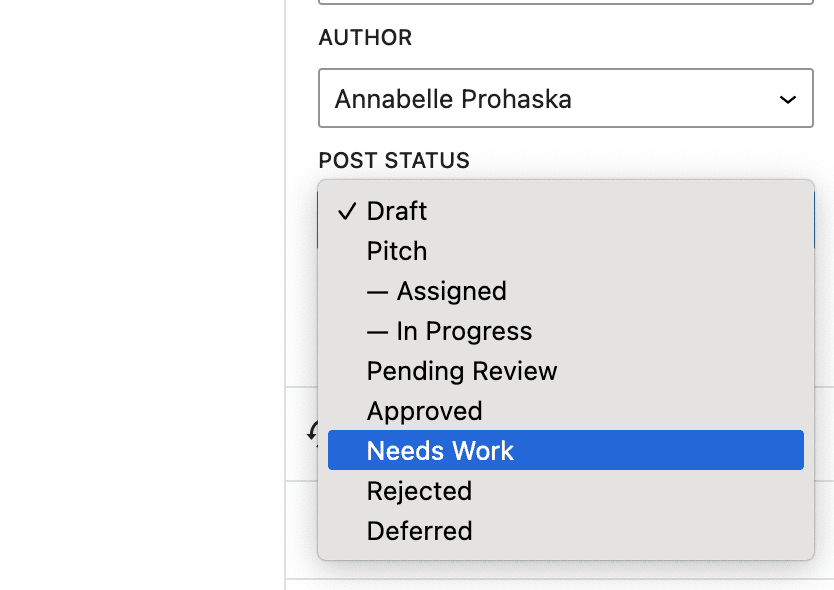
Task: Click the chevron arrow in Author field
Action: click(788, 100)
